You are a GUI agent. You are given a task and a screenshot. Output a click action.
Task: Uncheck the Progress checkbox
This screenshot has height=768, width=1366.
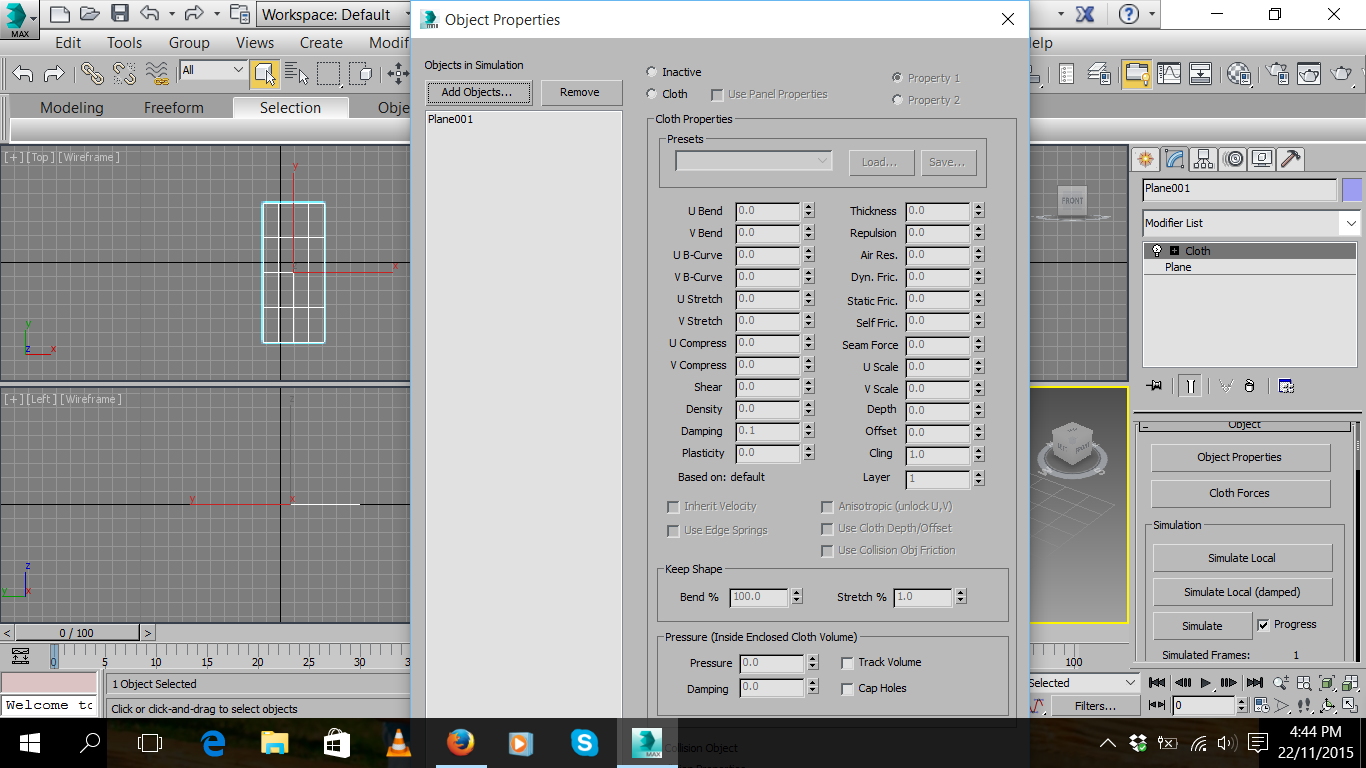point(1263,625)
